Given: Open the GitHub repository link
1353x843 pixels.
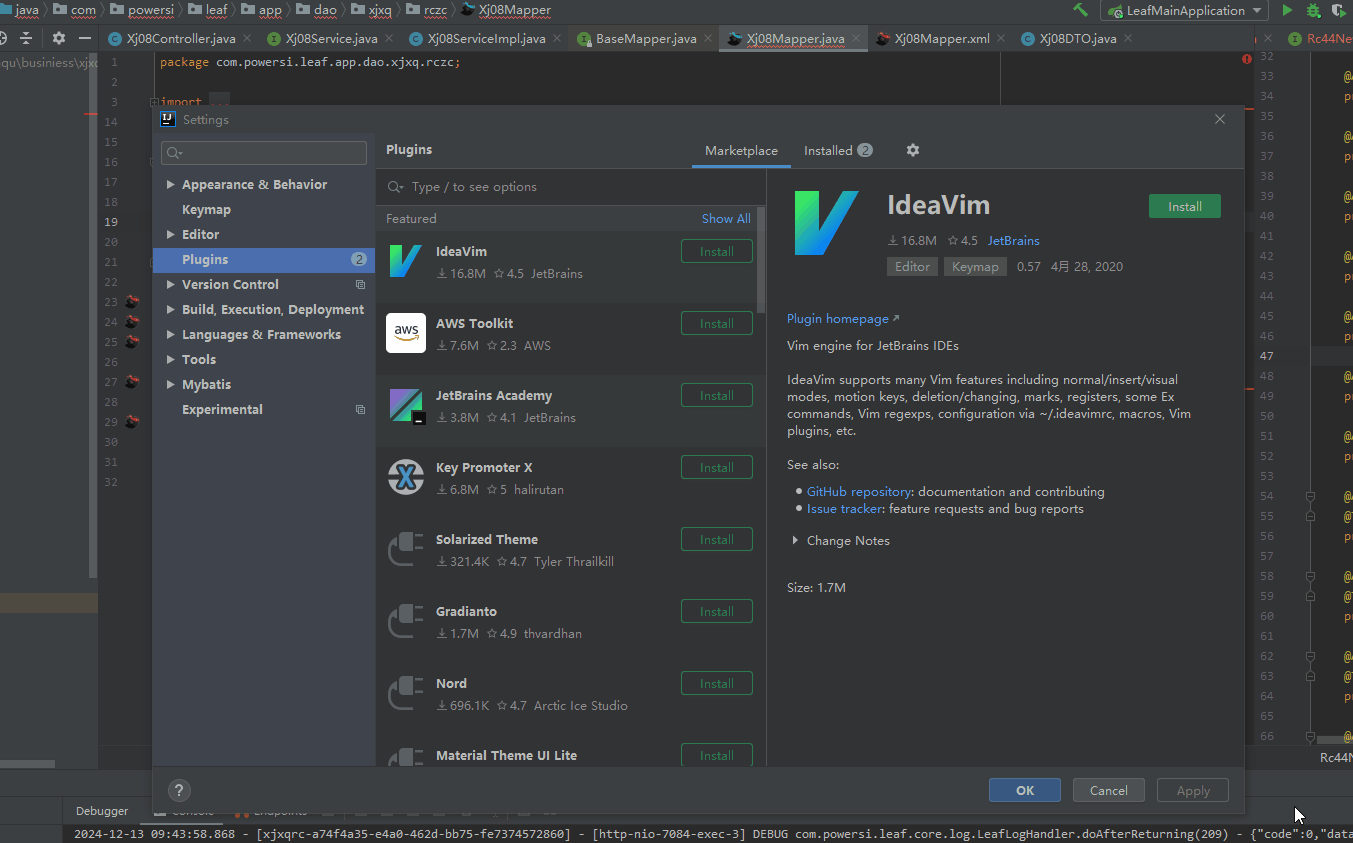Looking at the screenshot, I should tap(859, 492).
